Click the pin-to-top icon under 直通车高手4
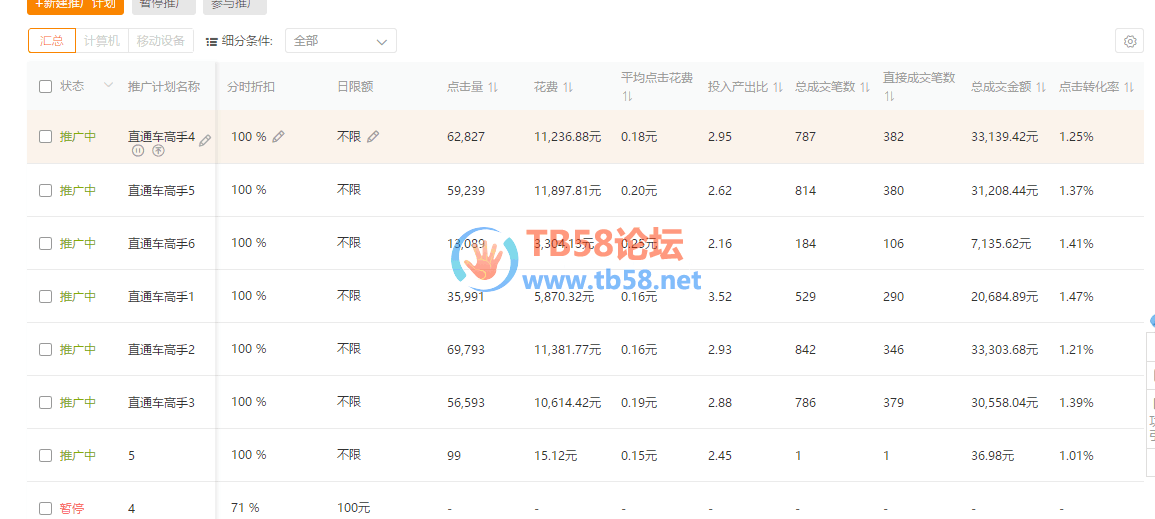This screenshot has height=519, width=1155. 158,151
